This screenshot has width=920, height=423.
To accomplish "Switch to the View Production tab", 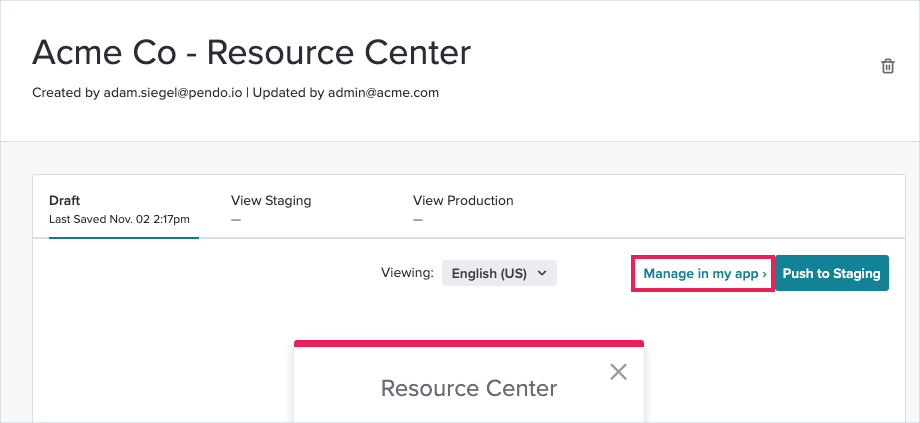I will coord(463,209).
